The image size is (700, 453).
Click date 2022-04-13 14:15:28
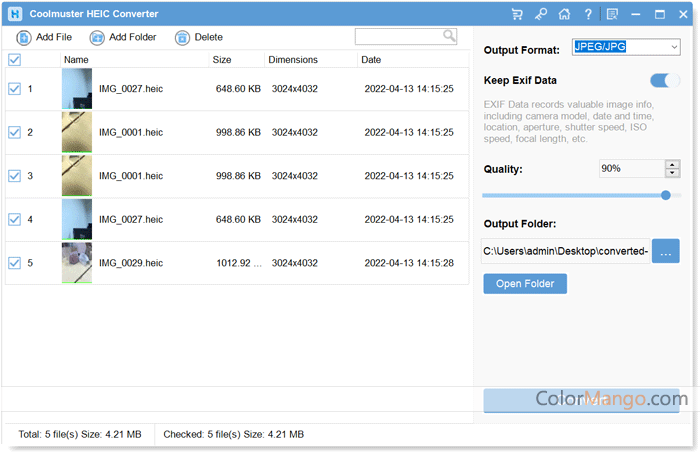[409, 263]
